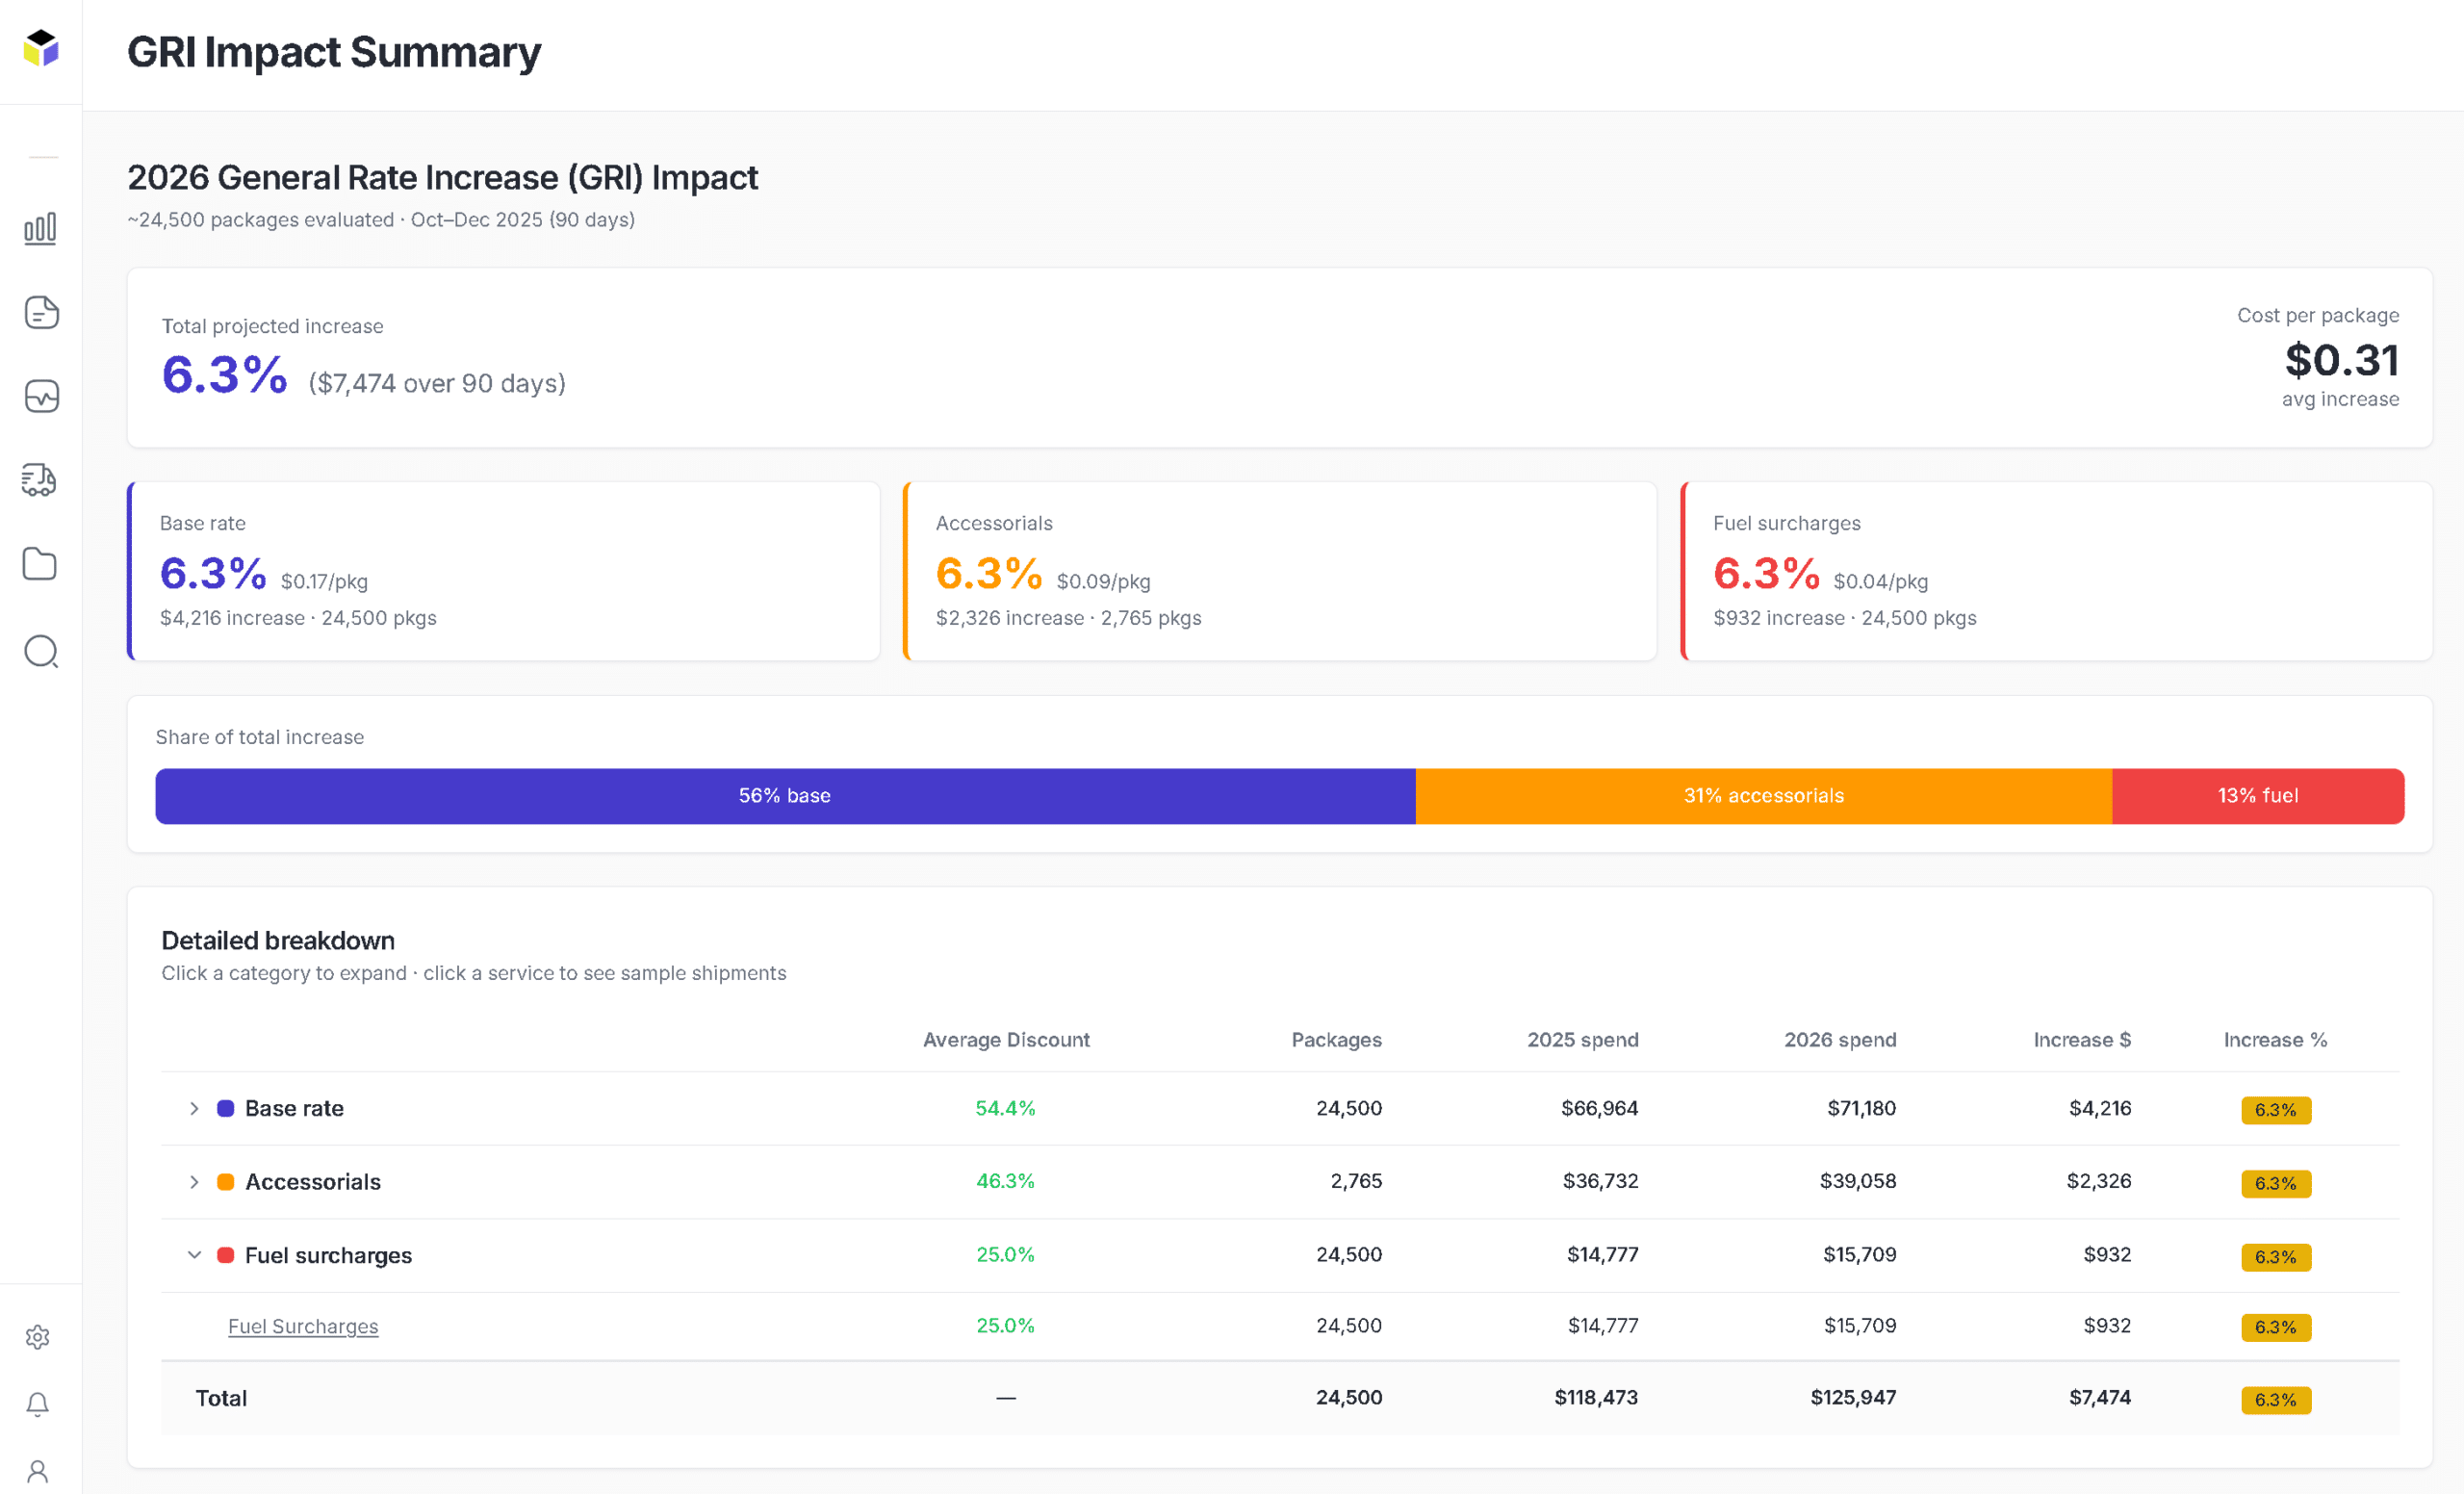
Task: Open settings with the gear icon
Action: click(38, 1337)
